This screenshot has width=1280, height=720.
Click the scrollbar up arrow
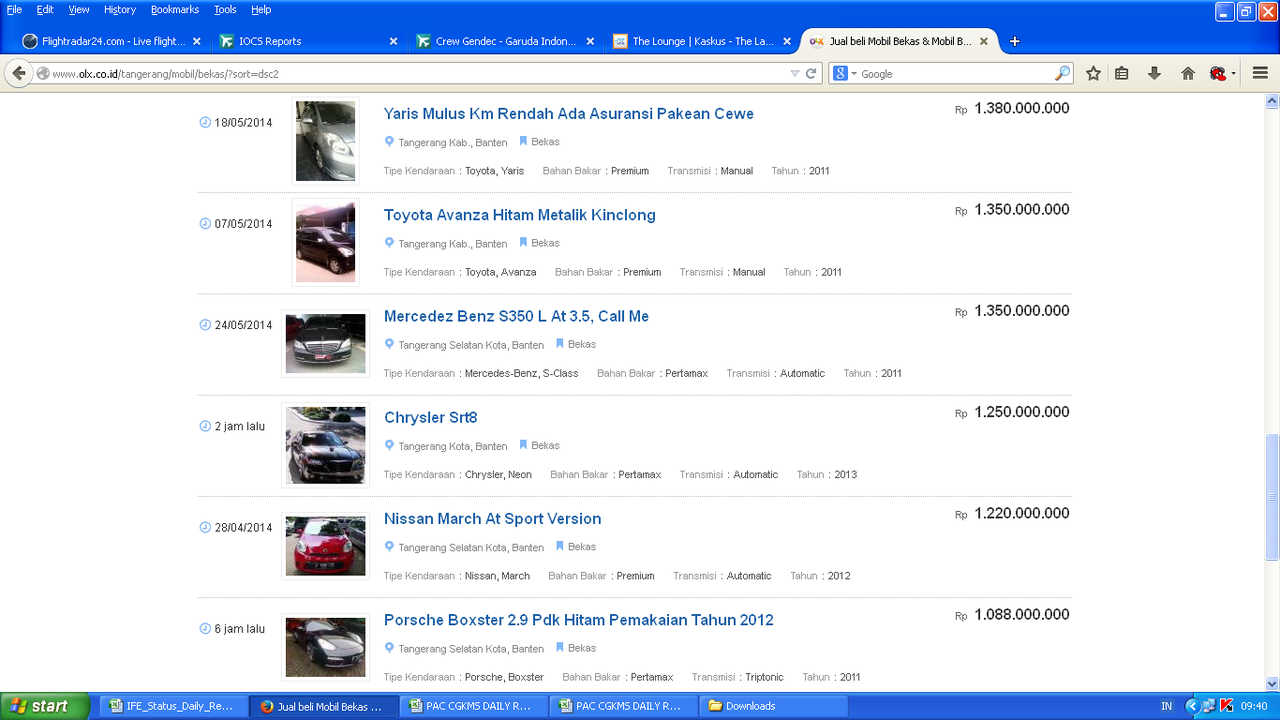1272,100
